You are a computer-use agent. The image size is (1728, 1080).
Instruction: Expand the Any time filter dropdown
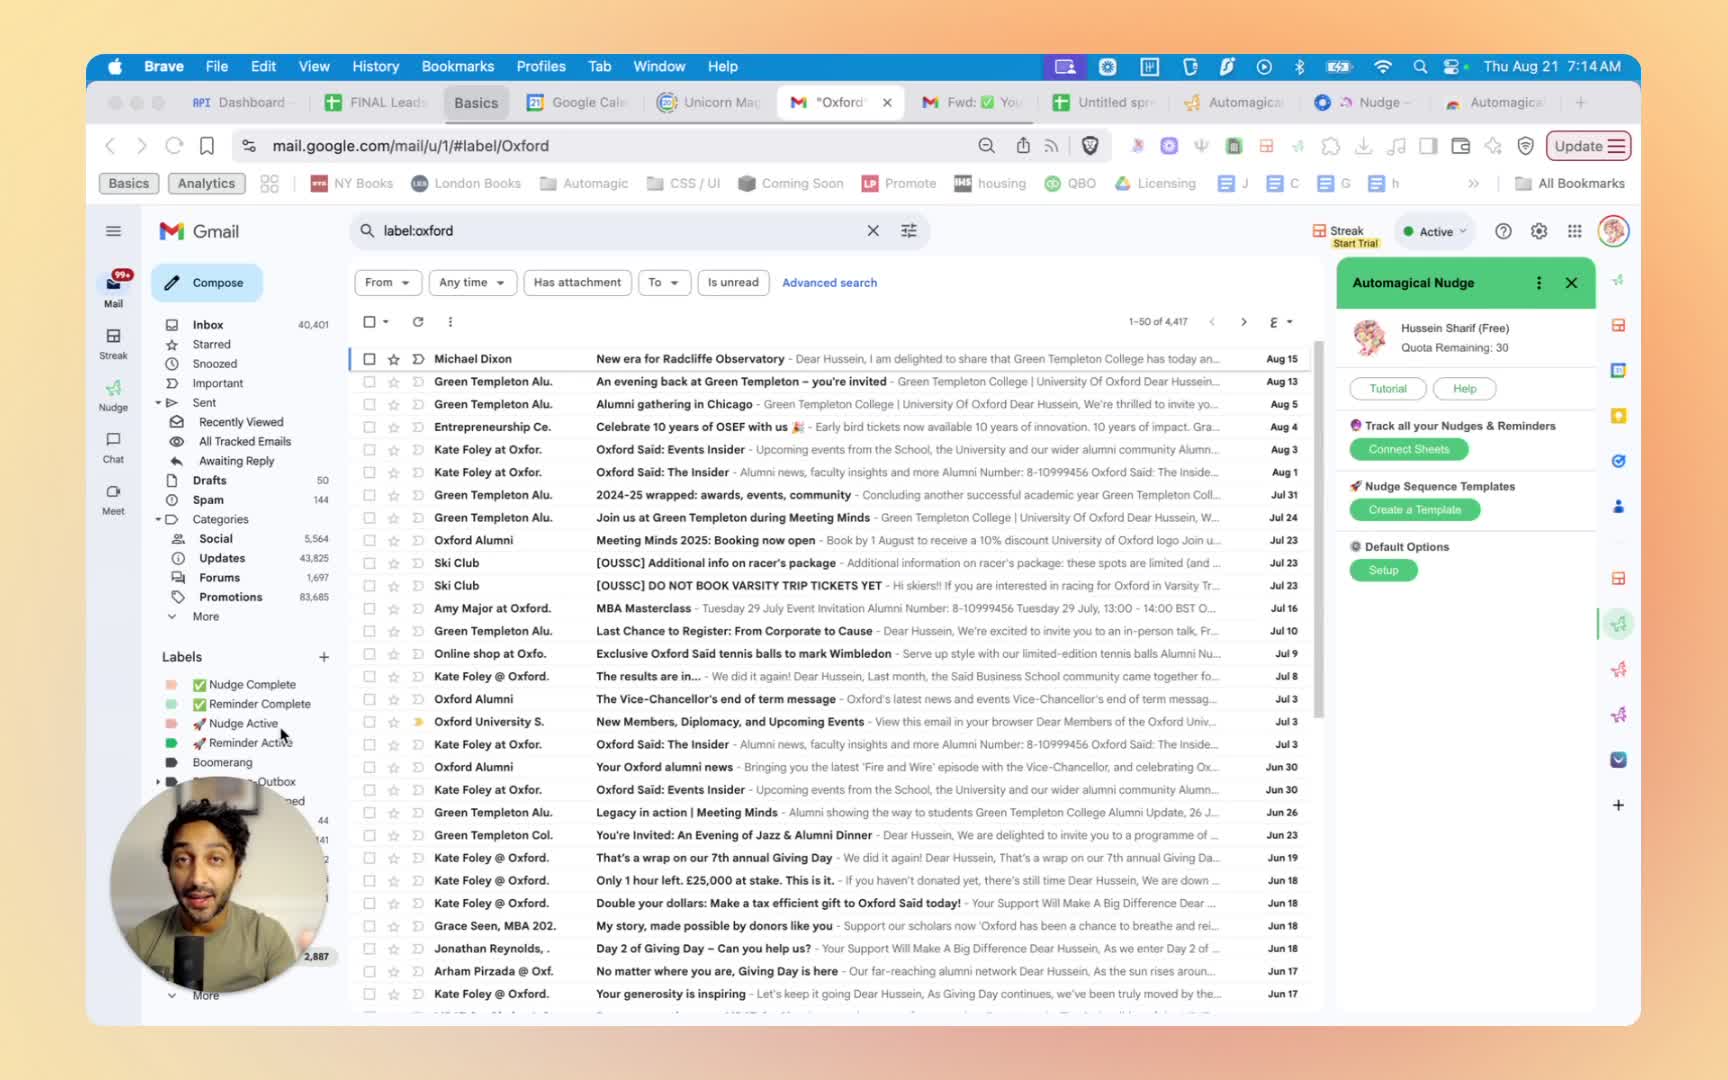tap(472, 283)
